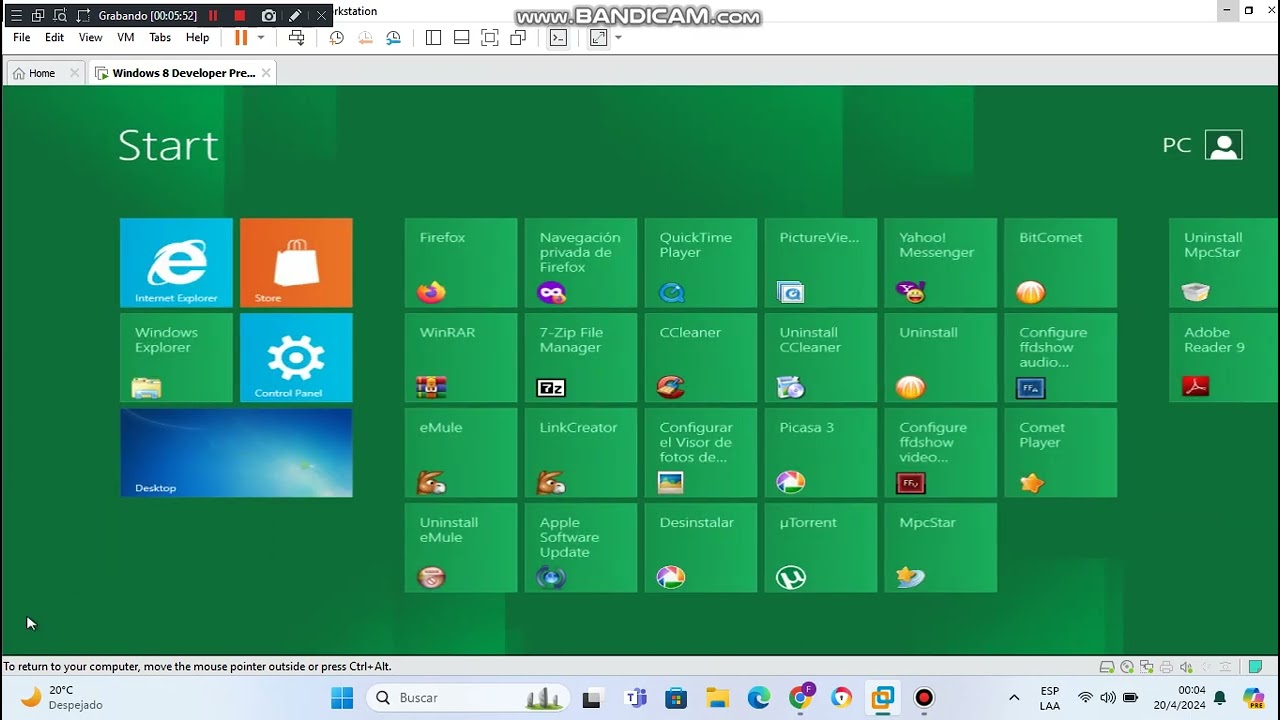Launch the Firefox tile
The height and width of the screenshot is (720, 1280).
[461, 262]
